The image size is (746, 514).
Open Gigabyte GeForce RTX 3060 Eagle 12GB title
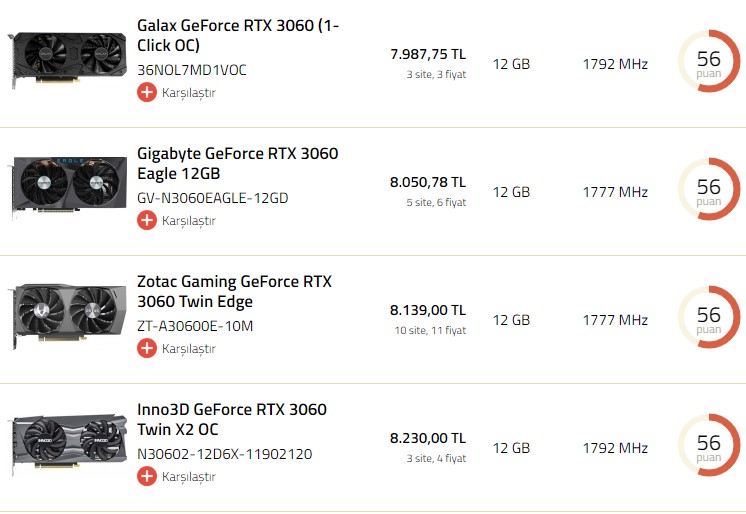(x=238, y=163)
